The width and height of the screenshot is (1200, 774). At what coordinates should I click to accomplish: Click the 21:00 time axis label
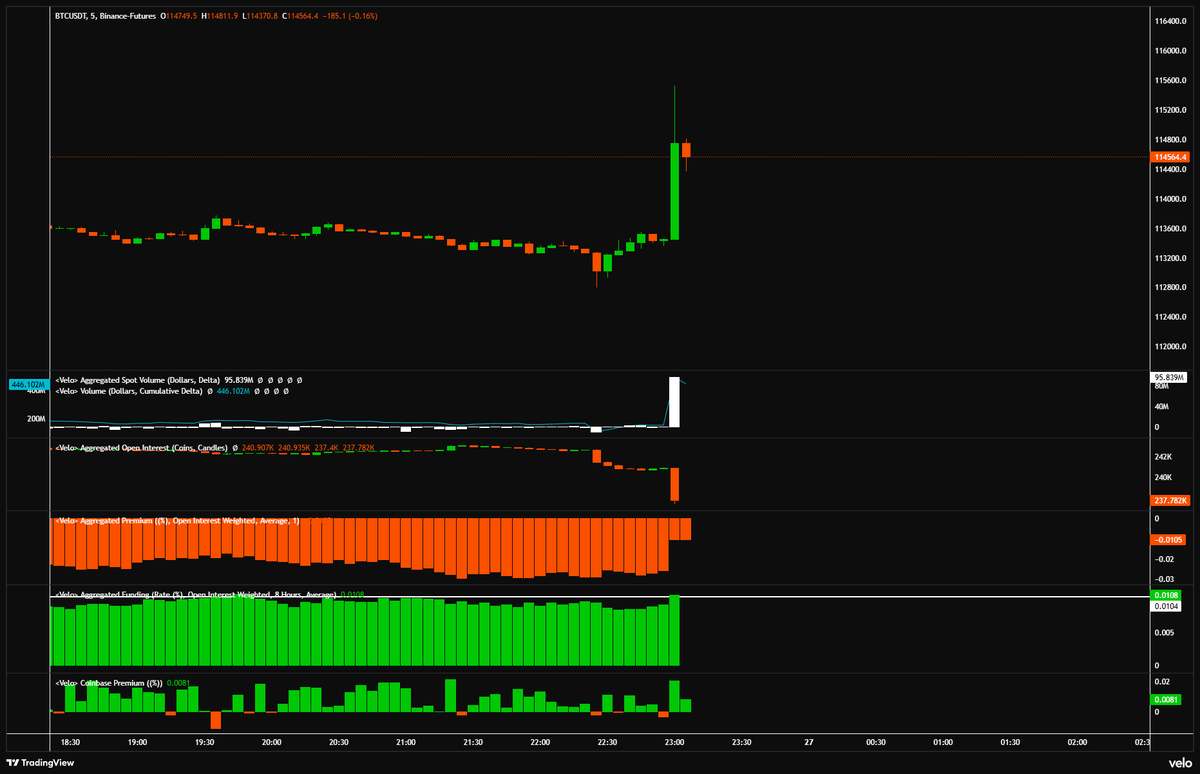406,743
